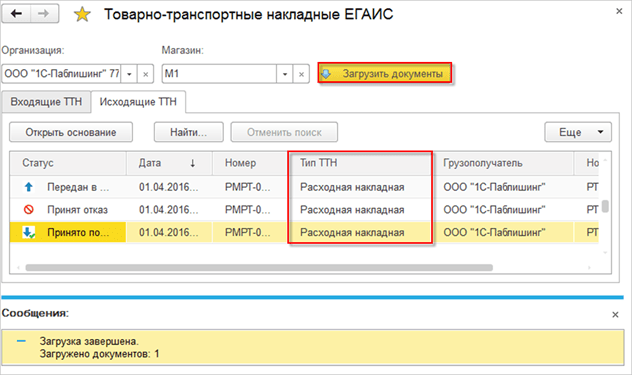
Task: Close the Сообщения panel
Action: tap(615, 315)
